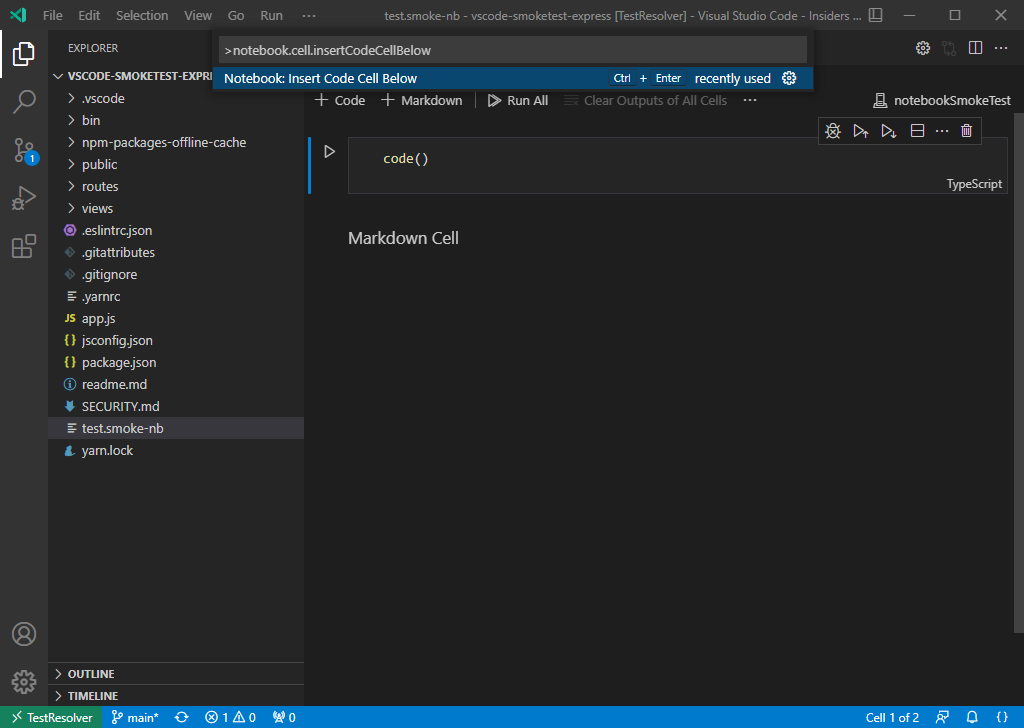This screenshot has width=1024, height=728.
Task: Select the notebookSmokeTest kernel picker
Action: tap(942, 101)
